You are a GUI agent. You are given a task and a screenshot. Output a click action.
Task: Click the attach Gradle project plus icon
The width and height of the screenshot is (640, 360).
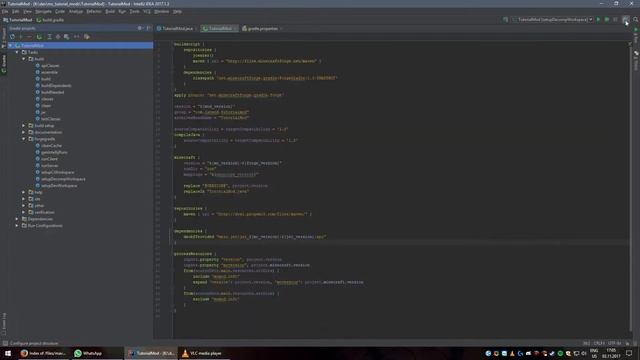[x=21, y=37]
